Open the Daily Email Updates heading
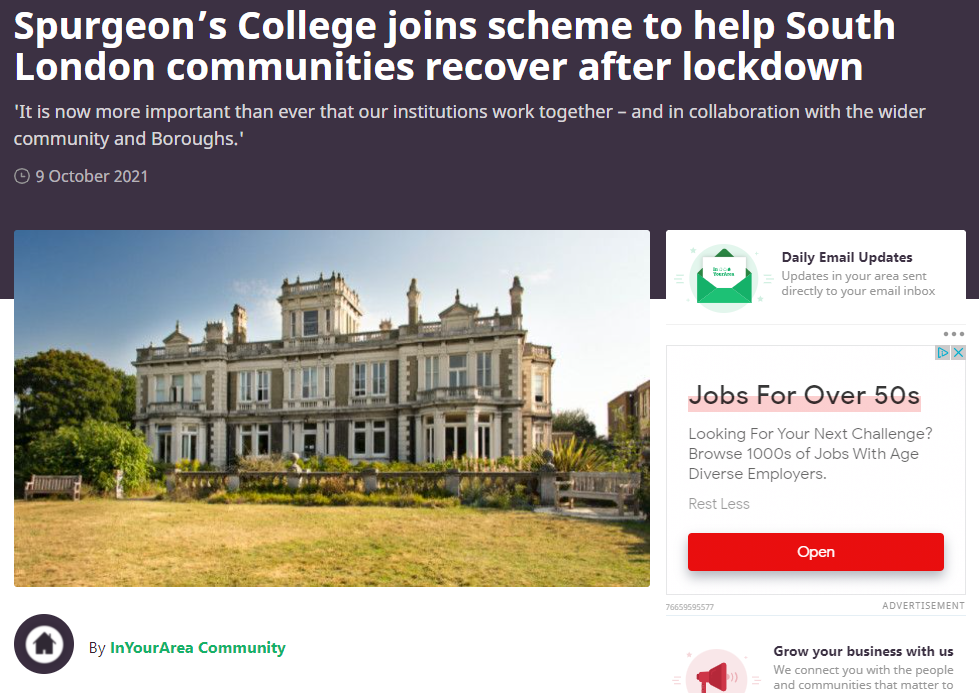This screenshot has width=979, height=693. (x=847, y=257)
